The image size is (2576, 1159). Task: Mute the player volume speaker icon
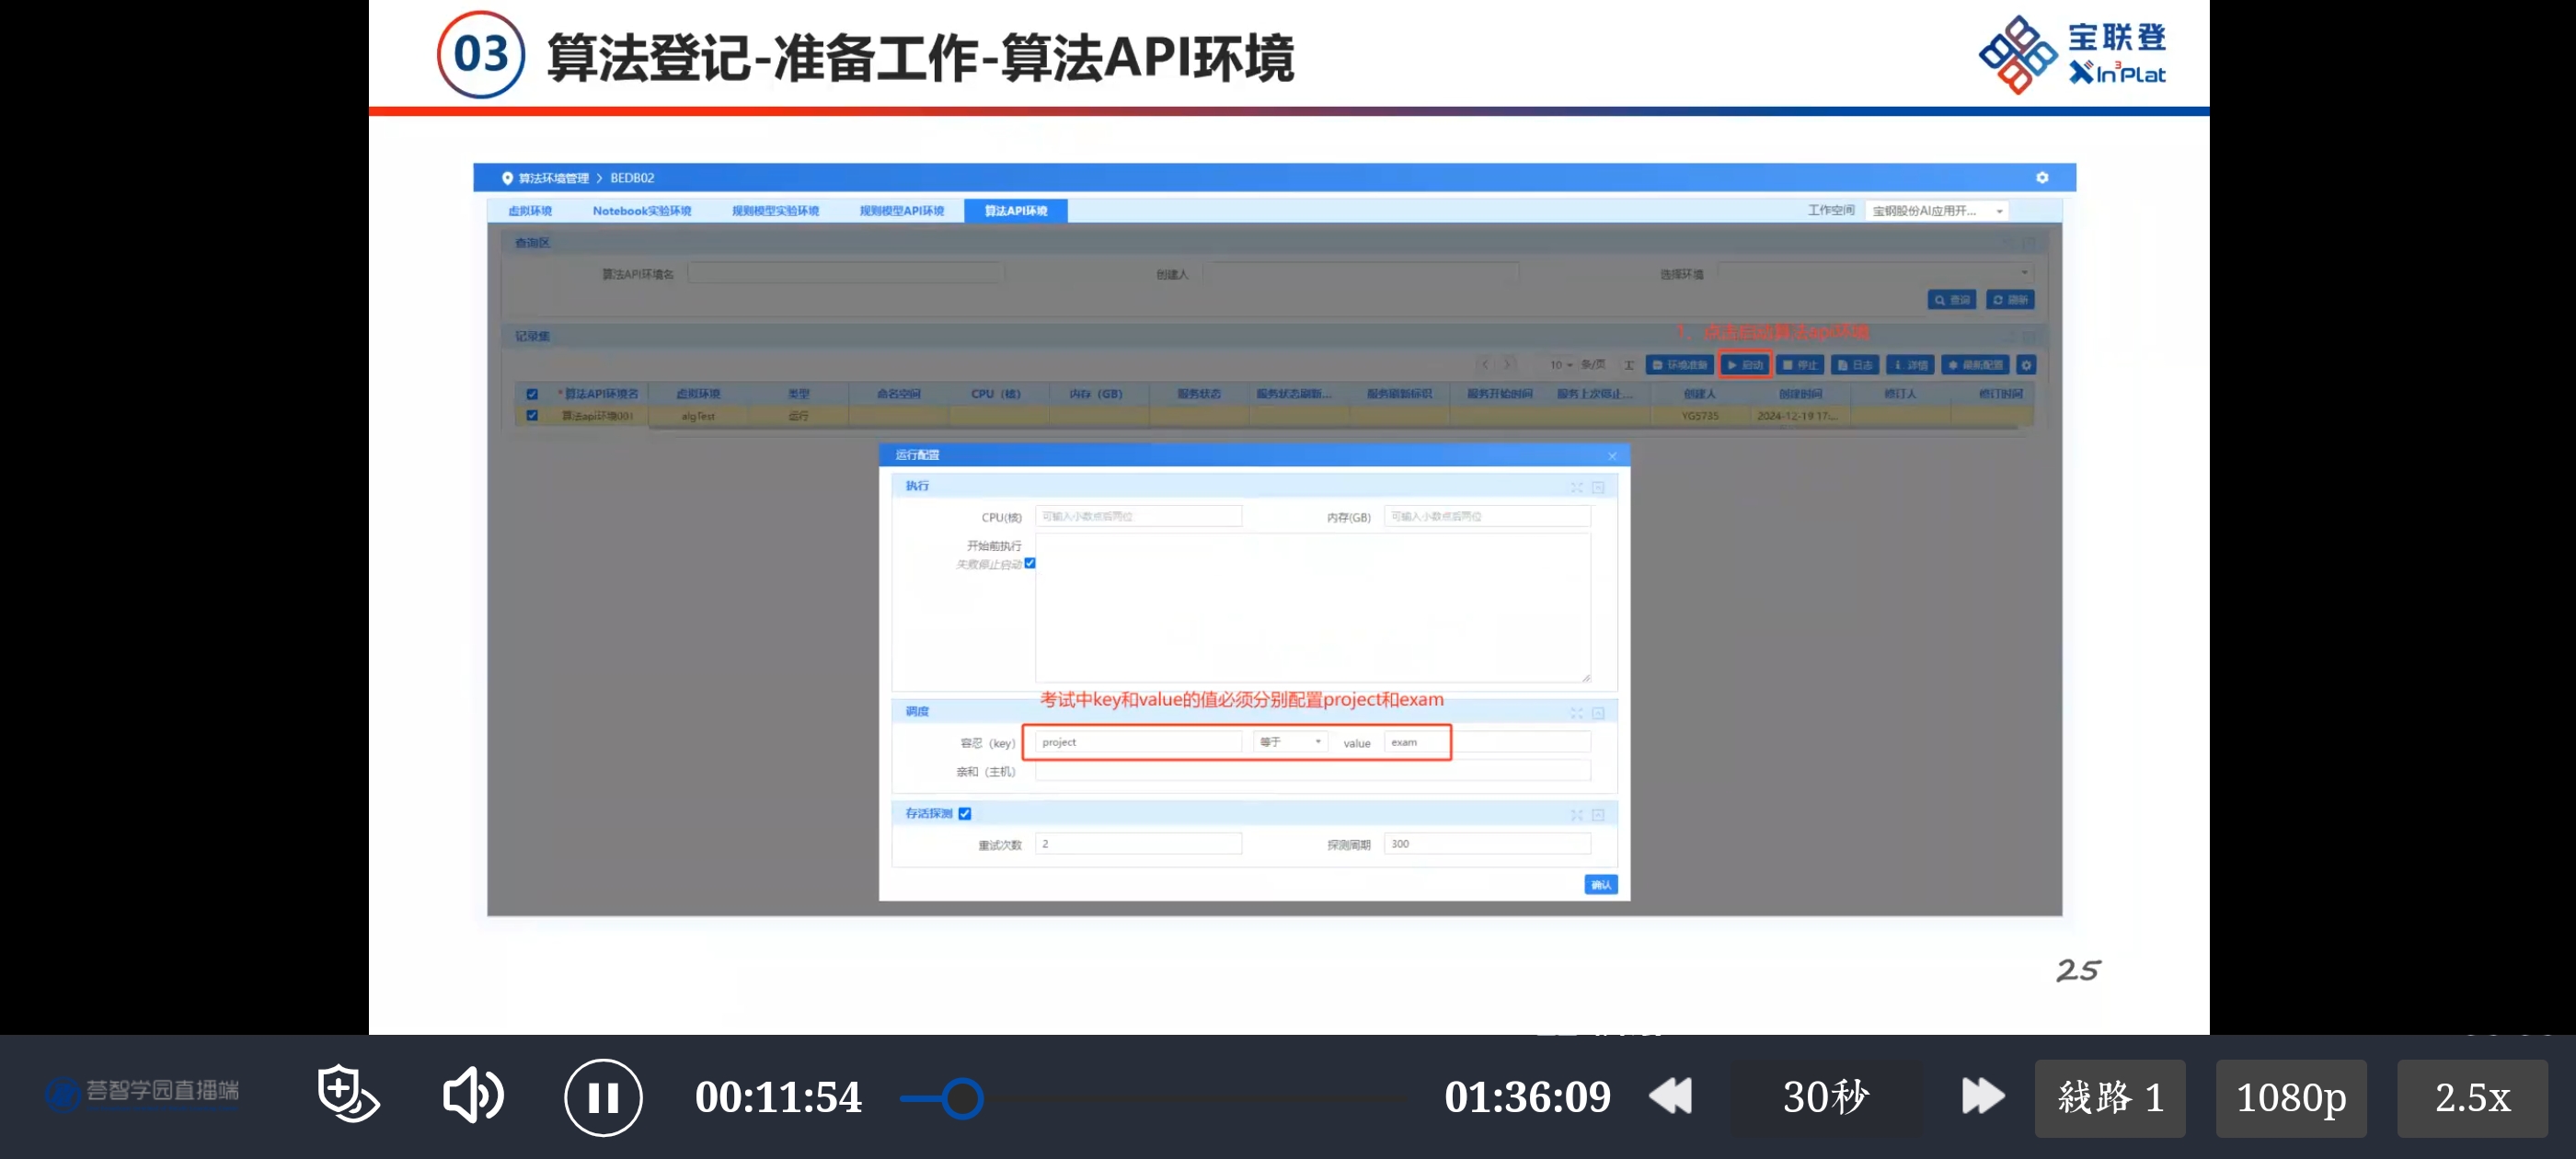pyautogui.click(x=472, y=1096)
